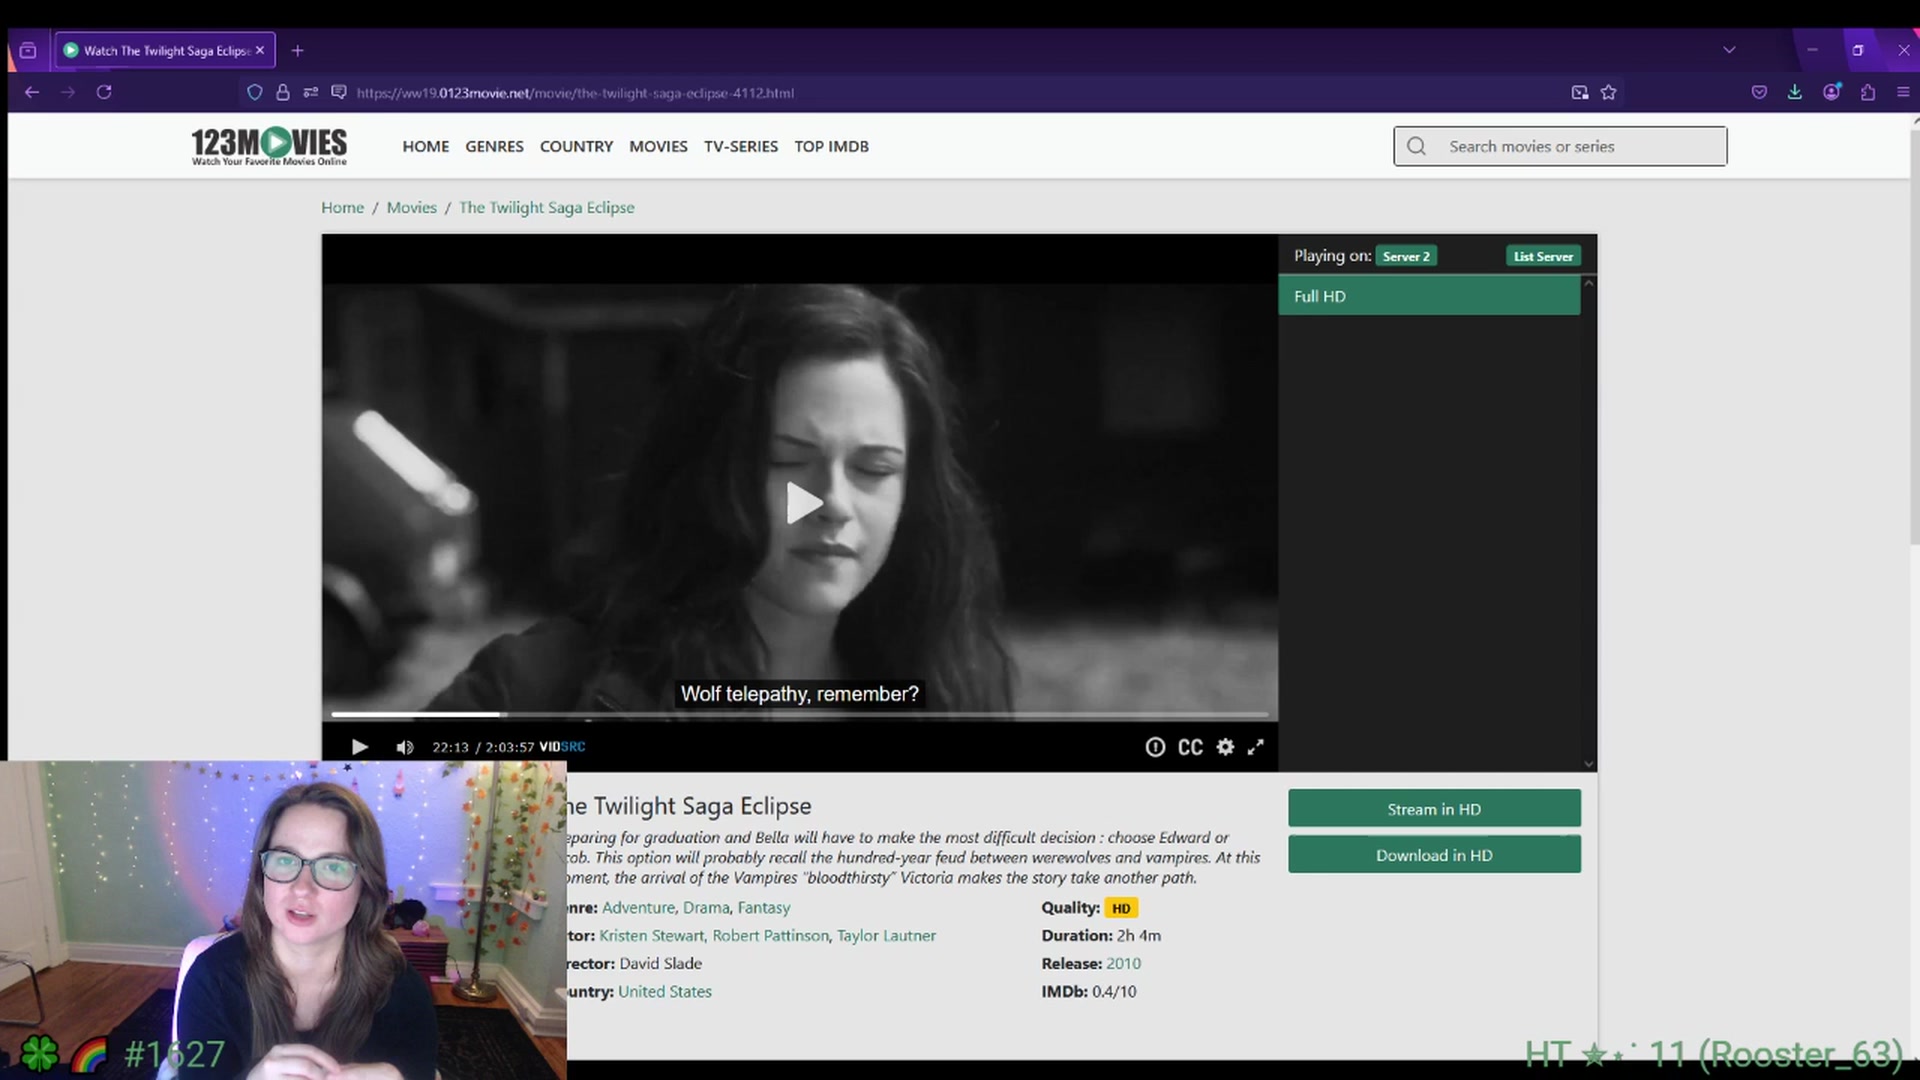This screenshot has width=1920, height=1080.
Task: Mute the video volume
Action: click(x=405, y=747)
